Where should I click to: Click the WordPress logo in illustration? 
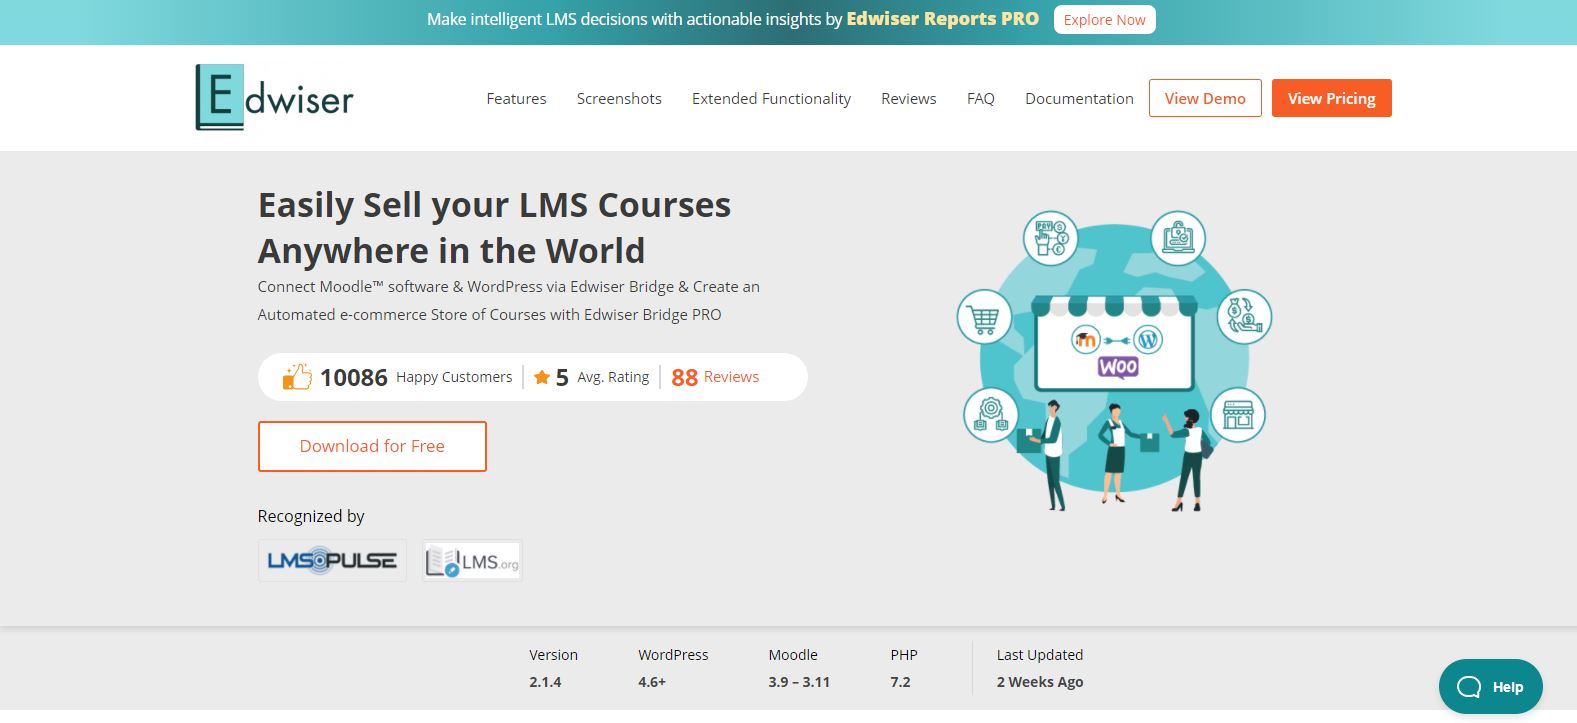(1148, 340)
